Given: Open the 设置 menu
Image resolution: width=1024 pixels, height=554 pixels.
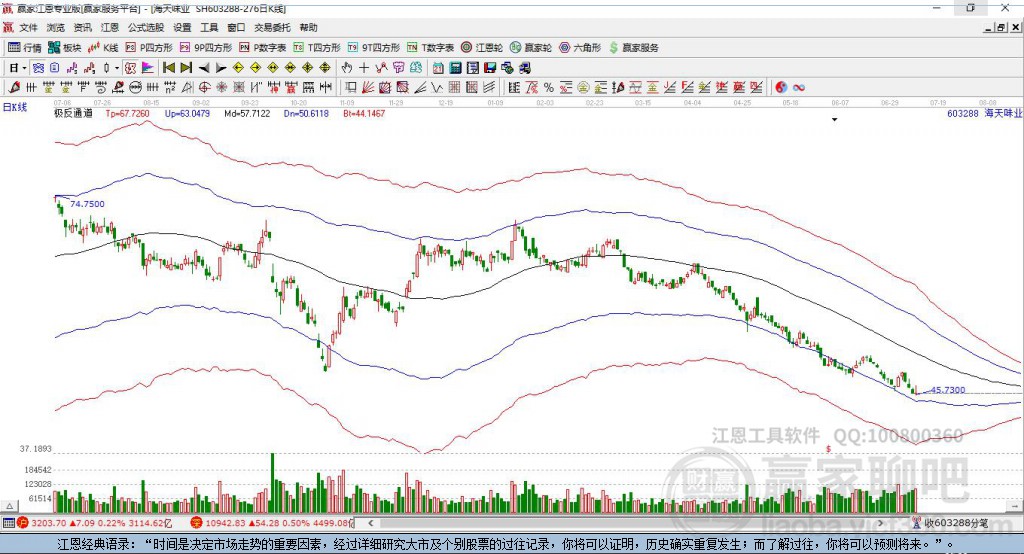Looking at the screenshot, I should coord(182,27).
